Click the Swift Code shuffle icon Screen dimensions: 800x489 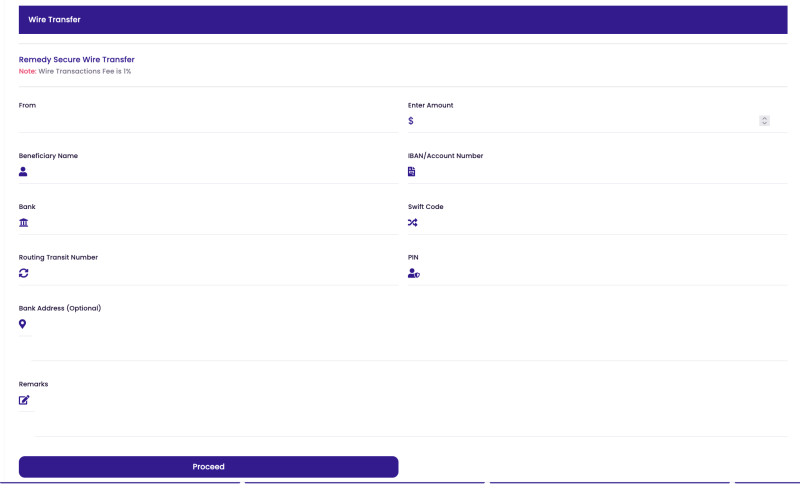point(412,222)
